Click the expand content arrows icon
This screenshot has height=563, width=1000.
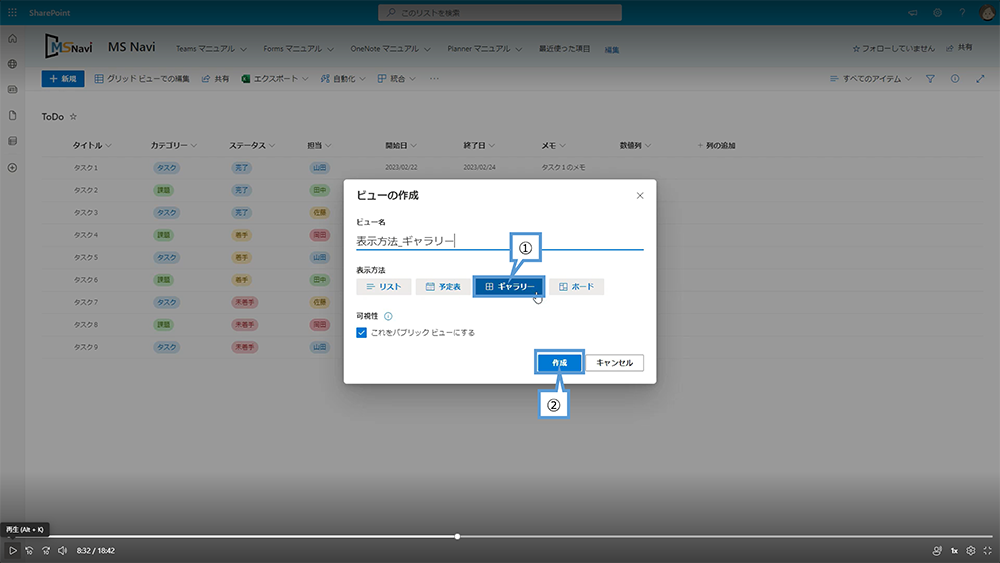pos(980,79)
